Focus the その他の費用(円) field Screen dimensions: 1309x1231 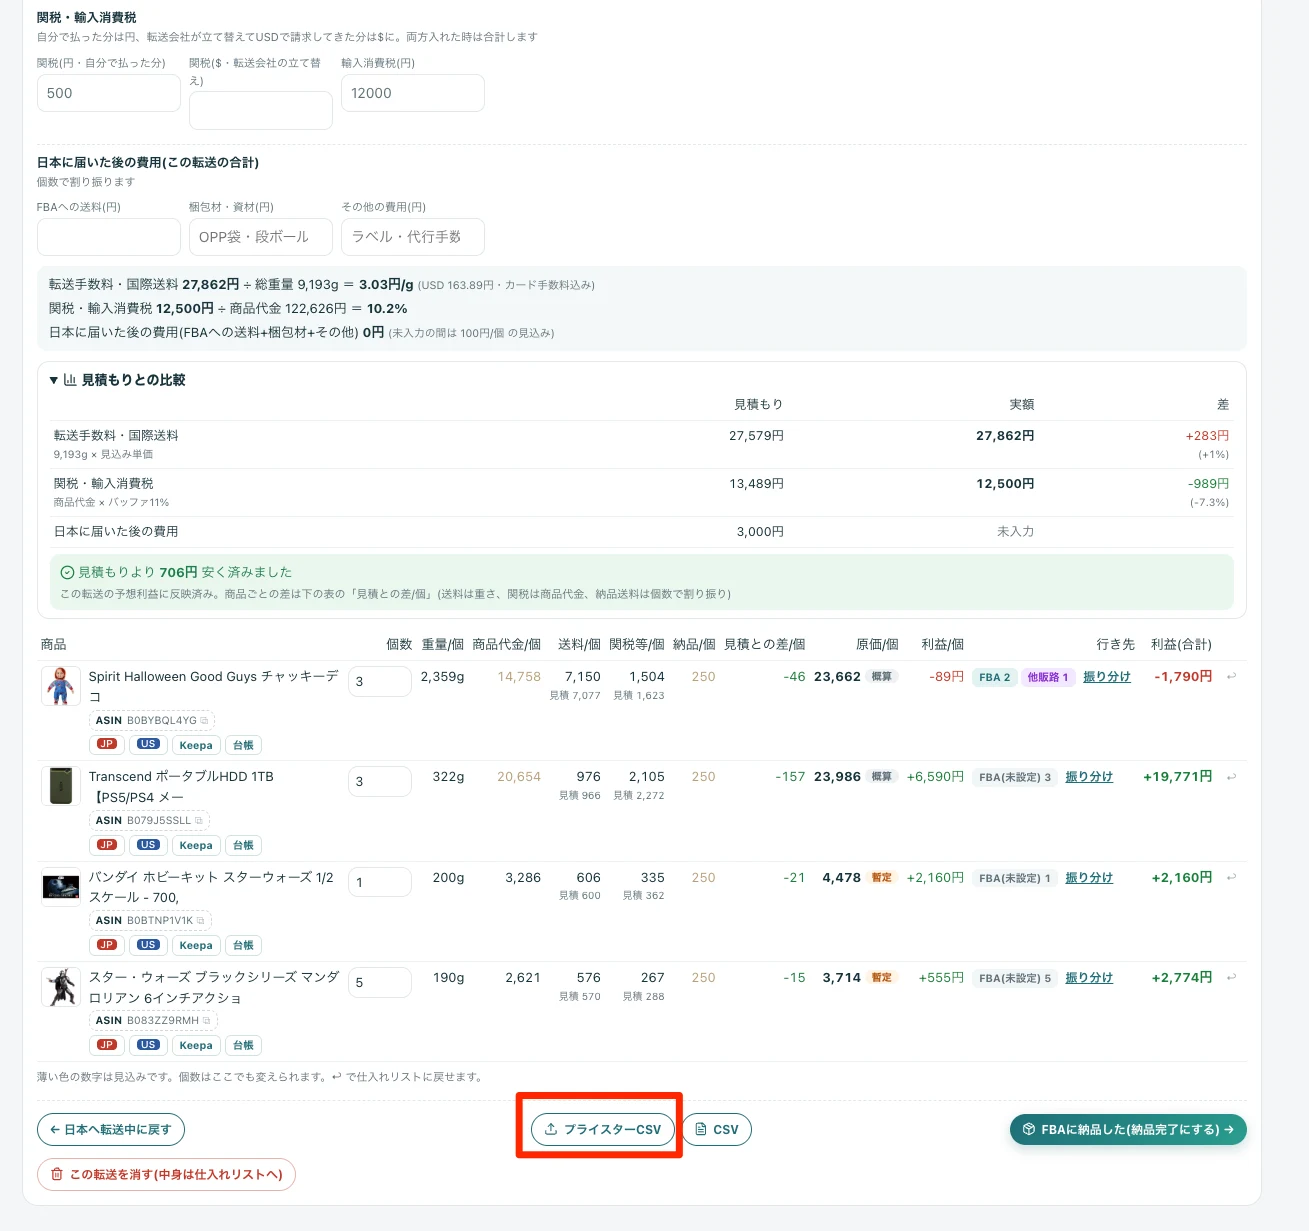coord(413,237)
